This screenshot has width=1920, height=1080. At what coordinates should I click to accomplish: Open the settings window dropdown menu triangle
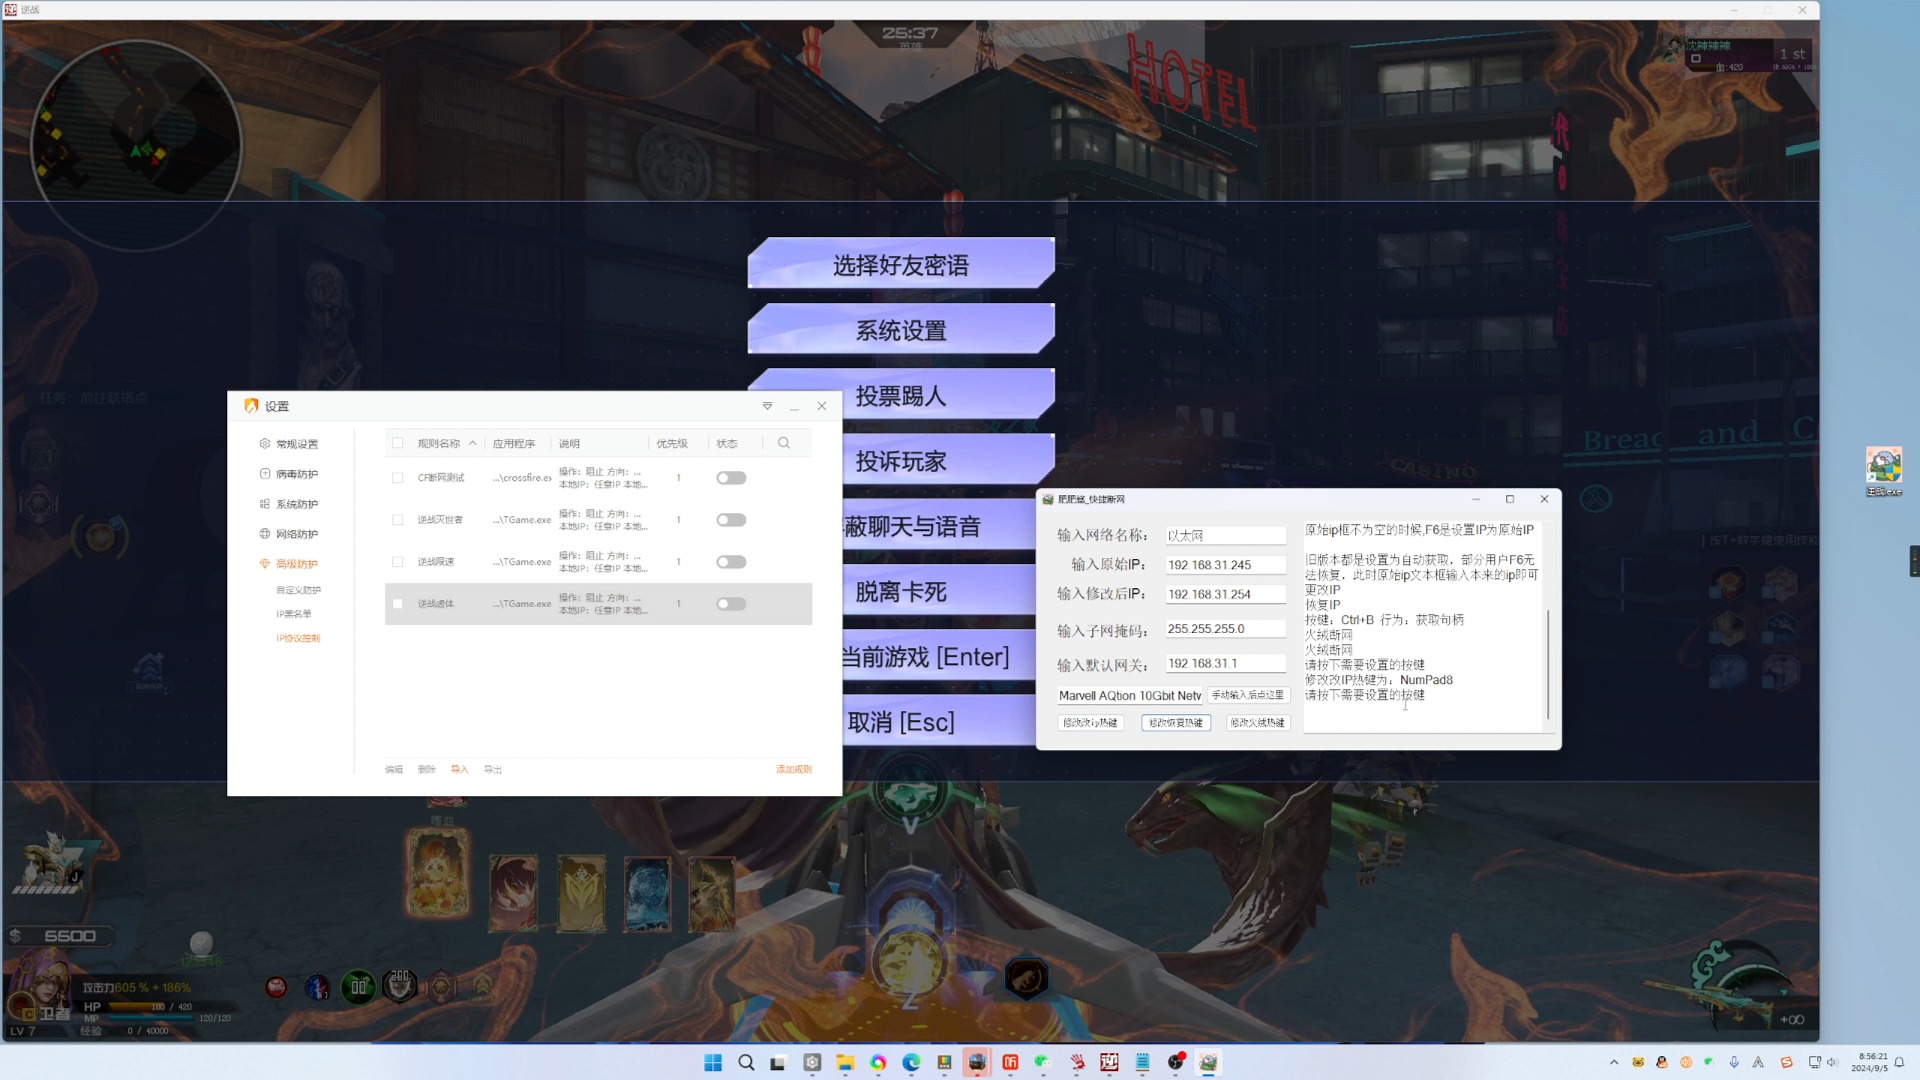click(x=767, y=406)
